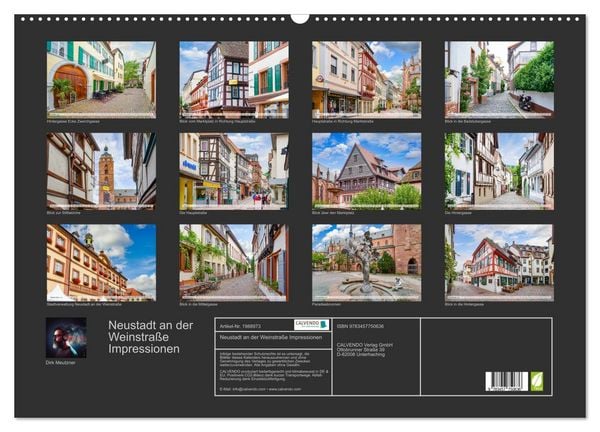Open the 'Die Hauptstraße' shopping street photo

pyautogui.click(x=234, y=171)
